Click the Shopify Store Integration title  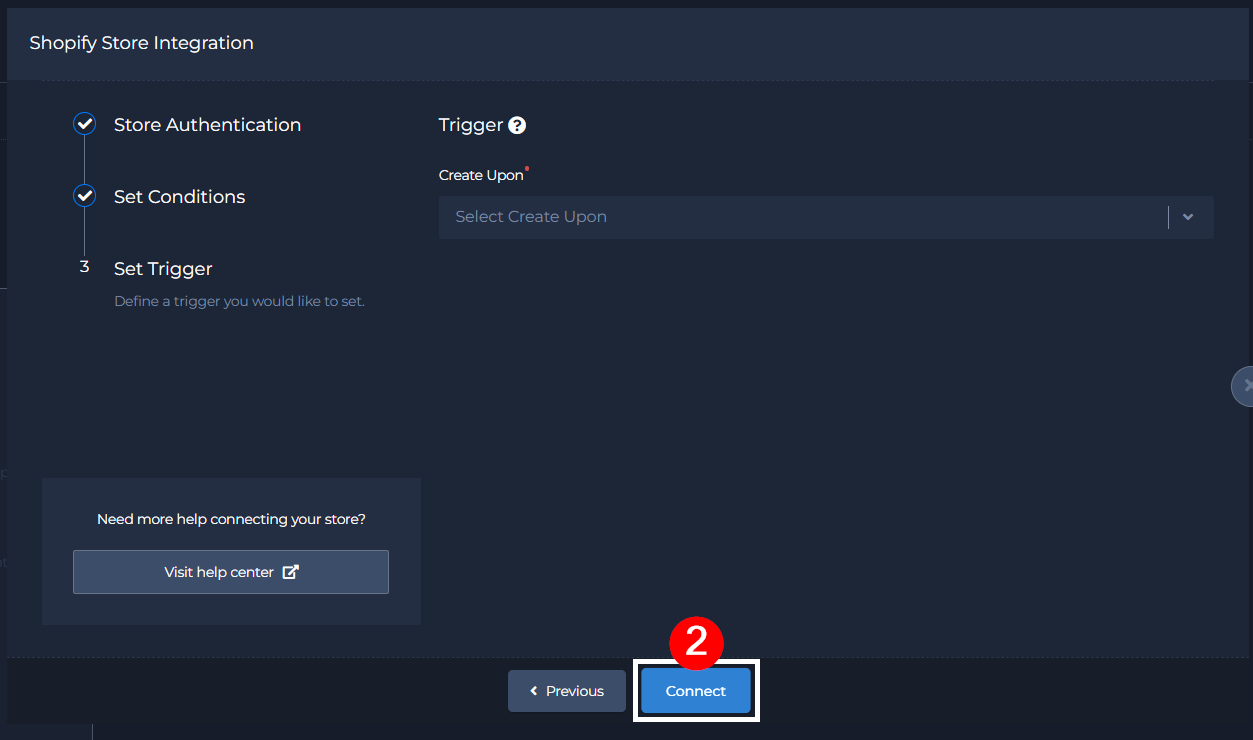141,43
